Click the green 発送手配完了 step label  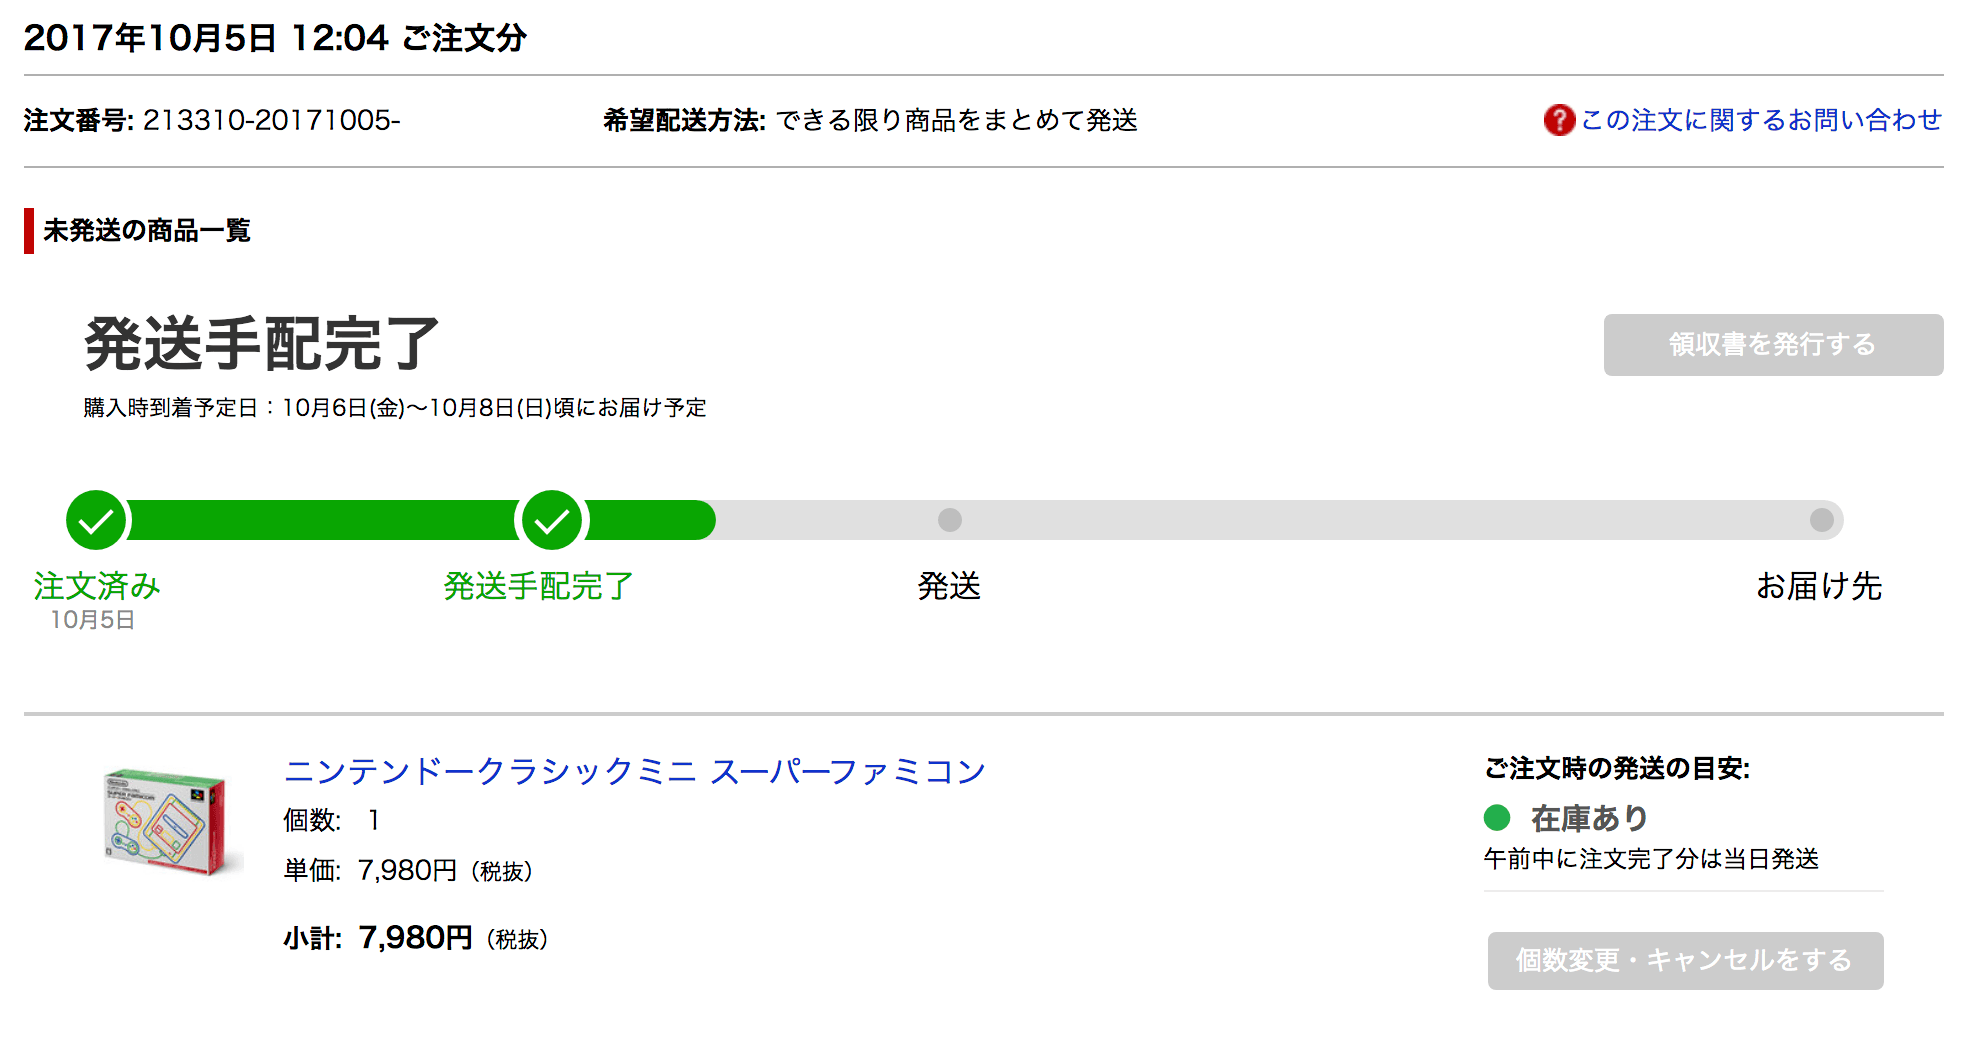538,586
